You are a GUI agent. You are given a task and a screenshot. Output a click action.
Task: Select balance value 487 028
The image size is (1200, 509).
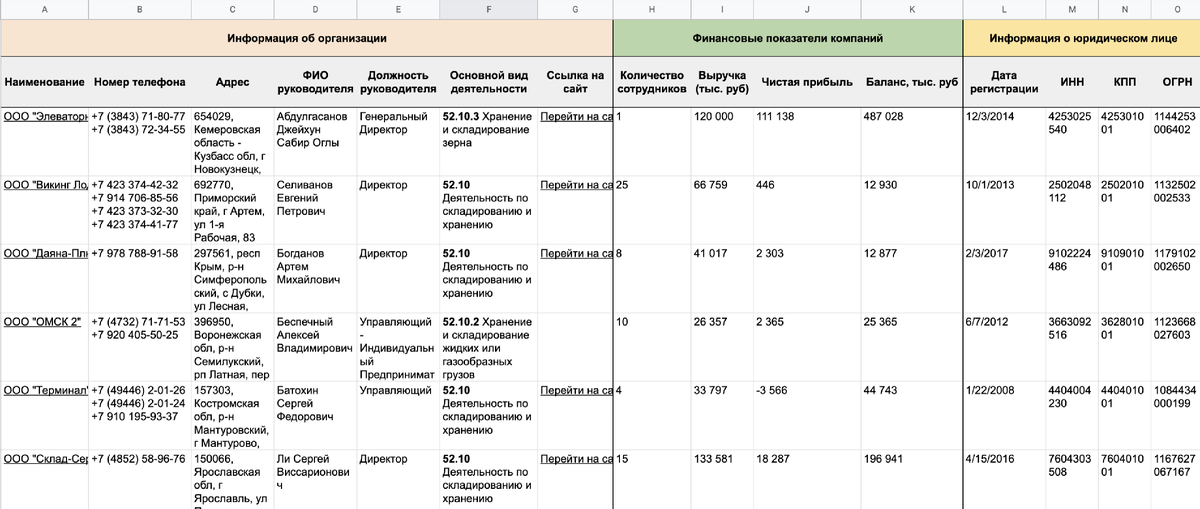pyautogui.click(x=911, y=140)
